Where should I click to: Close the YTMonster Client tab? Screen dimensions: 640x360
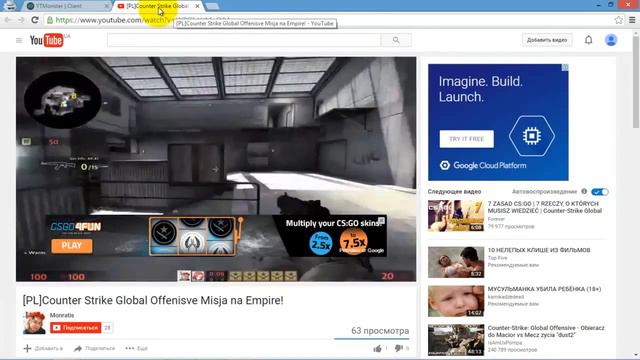coord(107,6)
